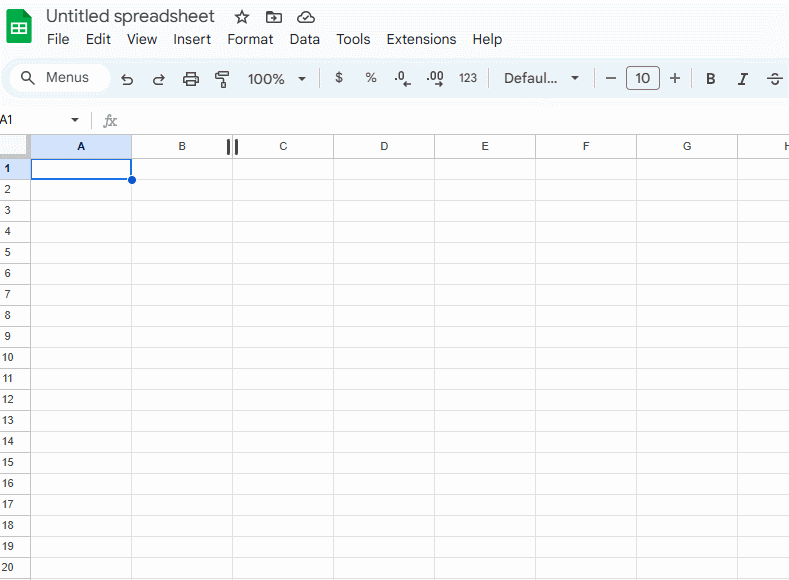Expand the 100% zoom dropdown
The height and width of the screenshot is (580, 789).
[277, 78]
